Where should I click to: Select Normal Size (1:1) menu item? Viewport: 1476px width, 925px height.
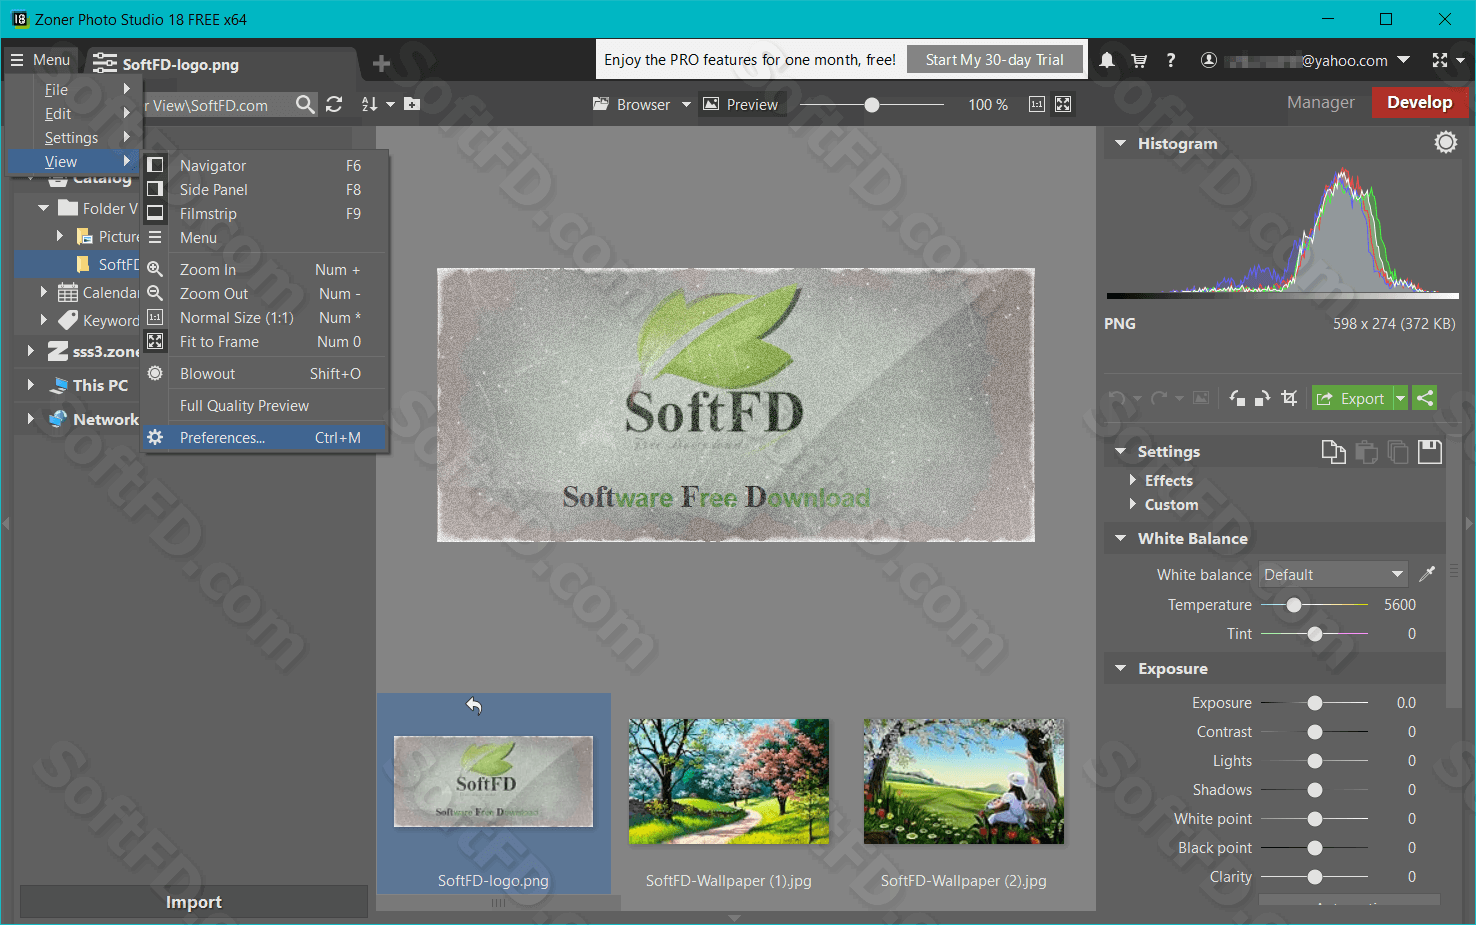265,318
